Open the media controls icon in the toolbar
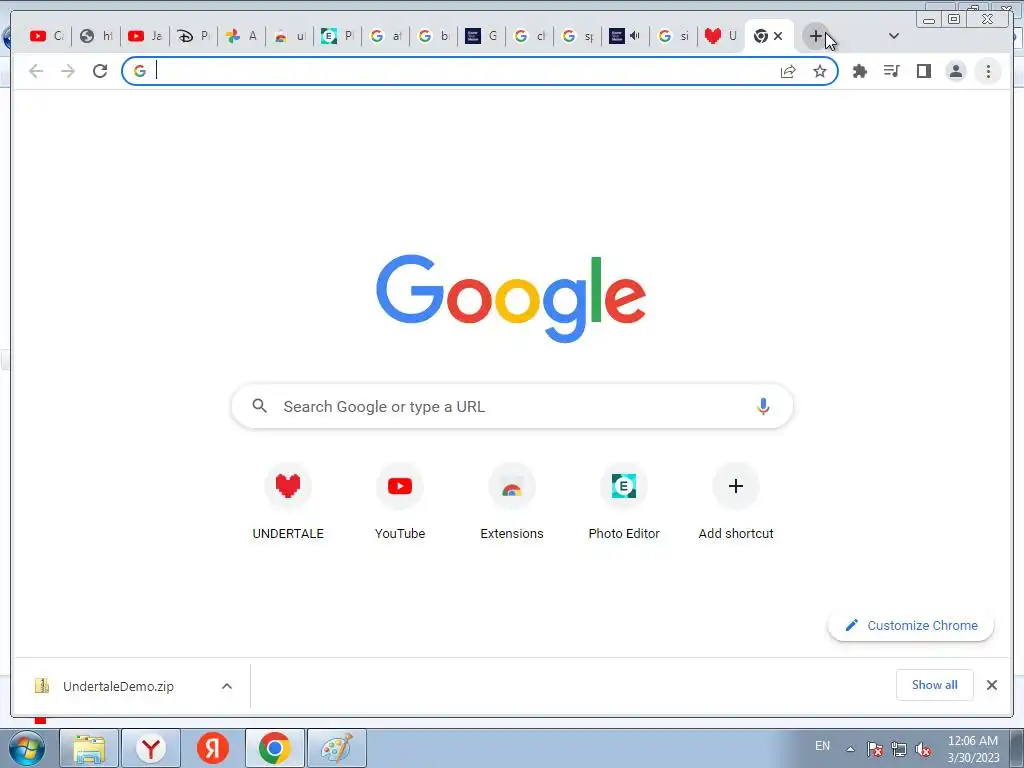Image resolution: width=1024 pixels, height=768 pixels. 891,71
